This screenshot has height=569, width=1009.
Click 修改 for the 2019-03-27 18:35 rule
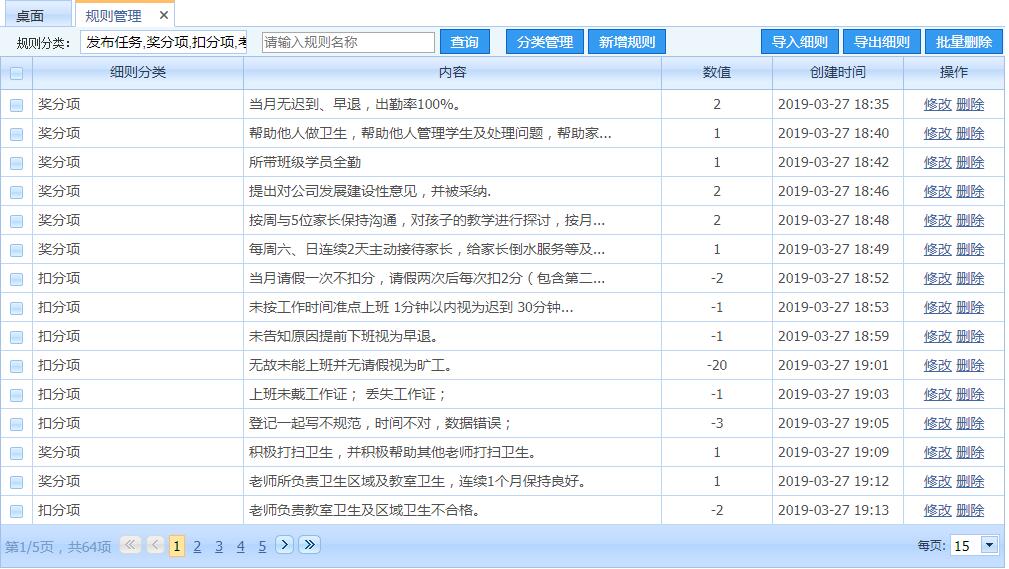(x=937, y=104)
